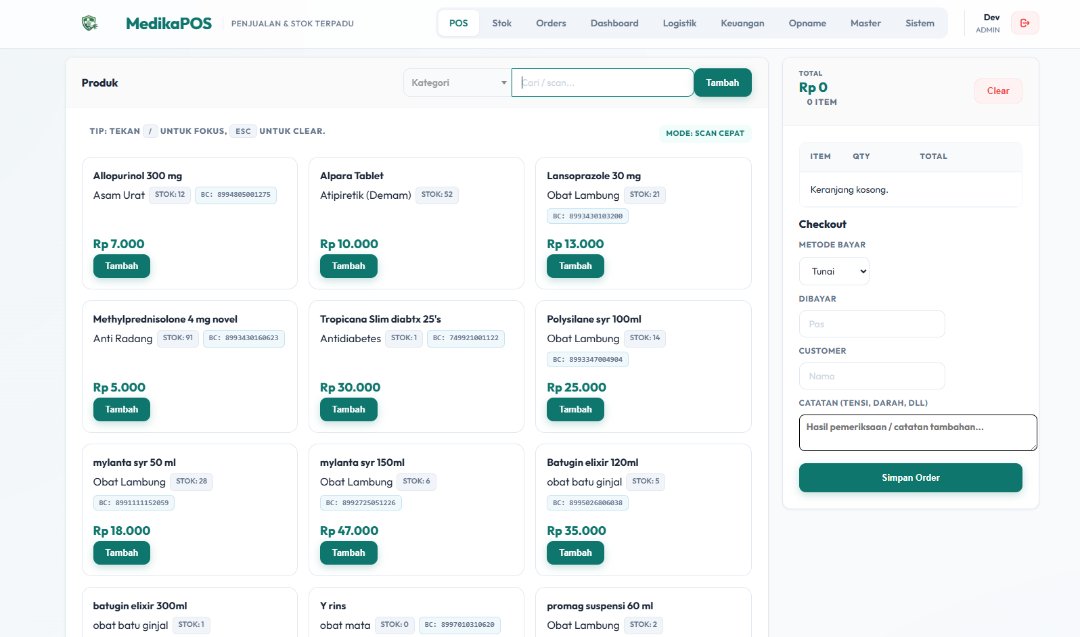Screen dimensions: 1080x637
Task: Clear the cart with the Clear button
Action: pyautogui.click(x=998, y=91)
